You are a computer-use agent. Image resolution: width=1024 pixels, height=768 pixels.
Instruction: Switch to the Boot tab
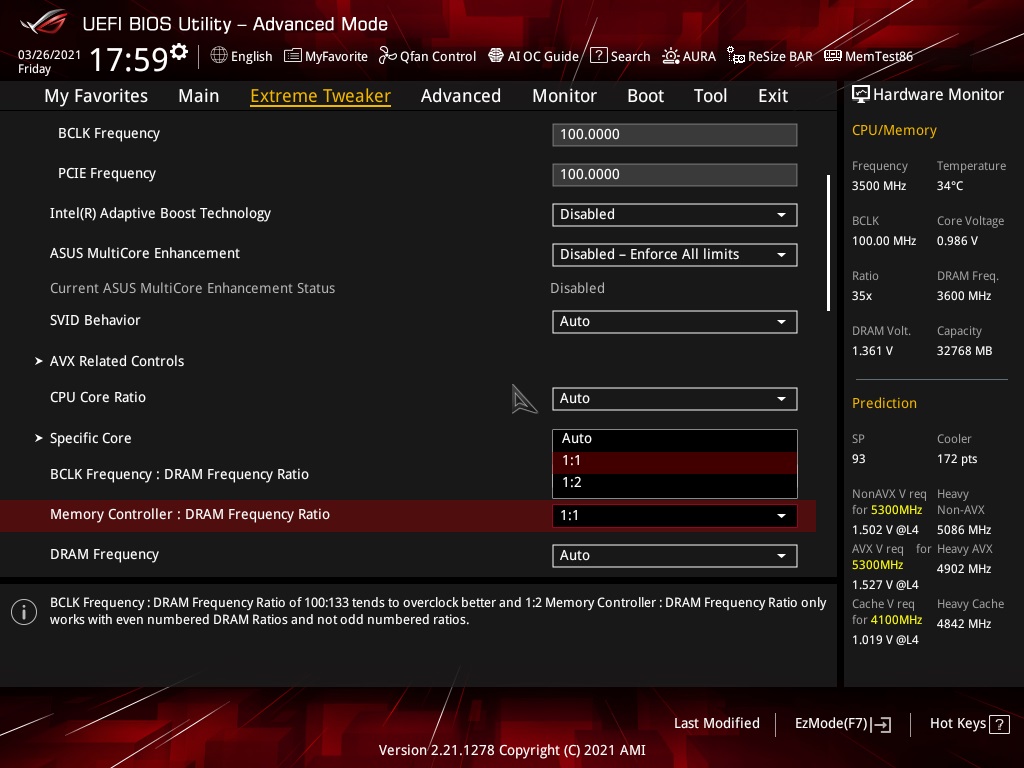click(645, 96)
